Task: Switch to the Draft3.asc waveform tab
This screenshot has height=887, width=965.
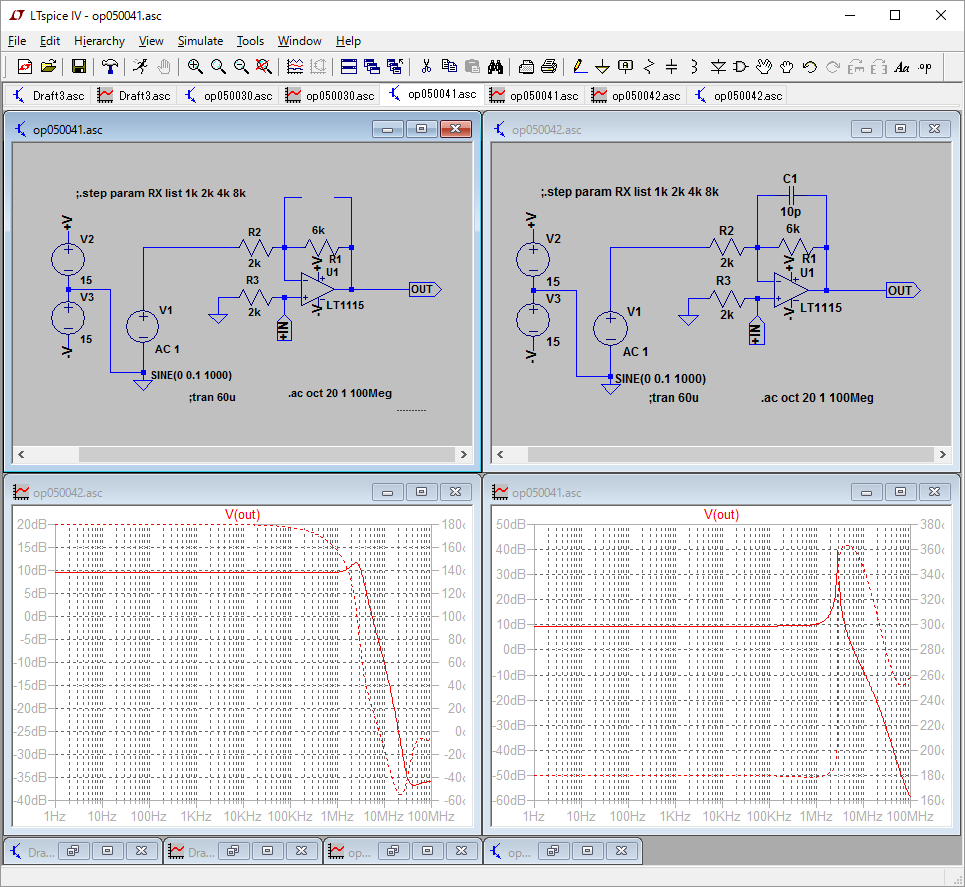Action: [135, 95]
